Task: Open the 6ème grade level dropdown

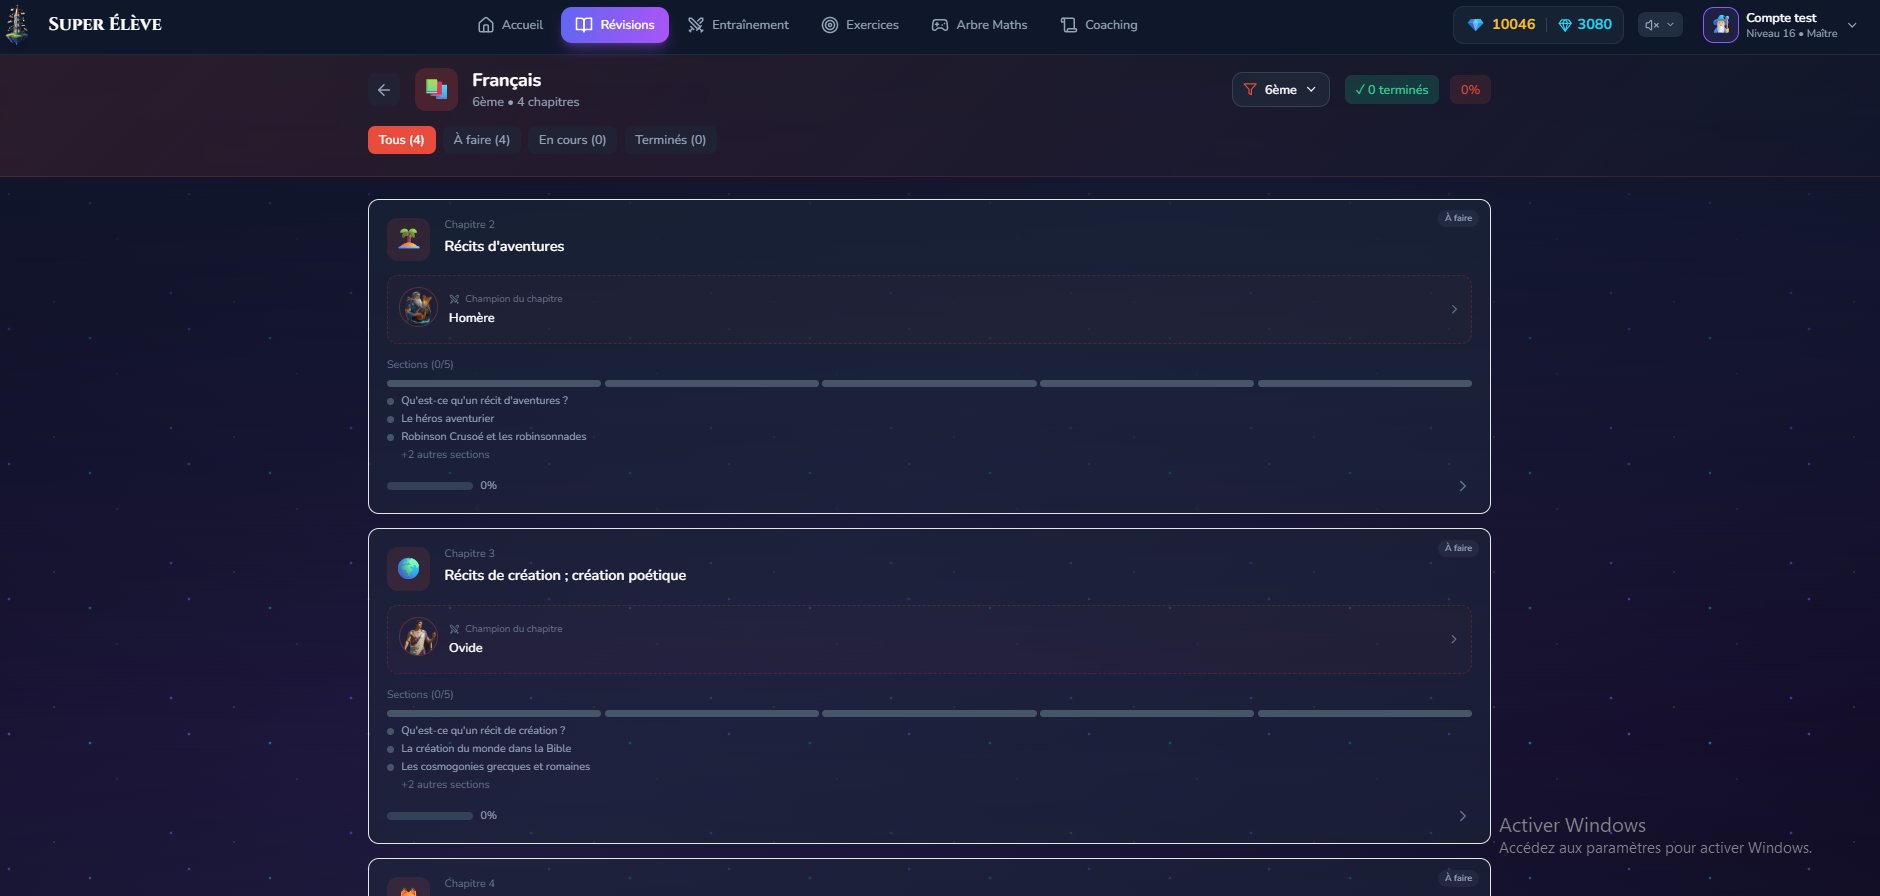Action: 1280,90
